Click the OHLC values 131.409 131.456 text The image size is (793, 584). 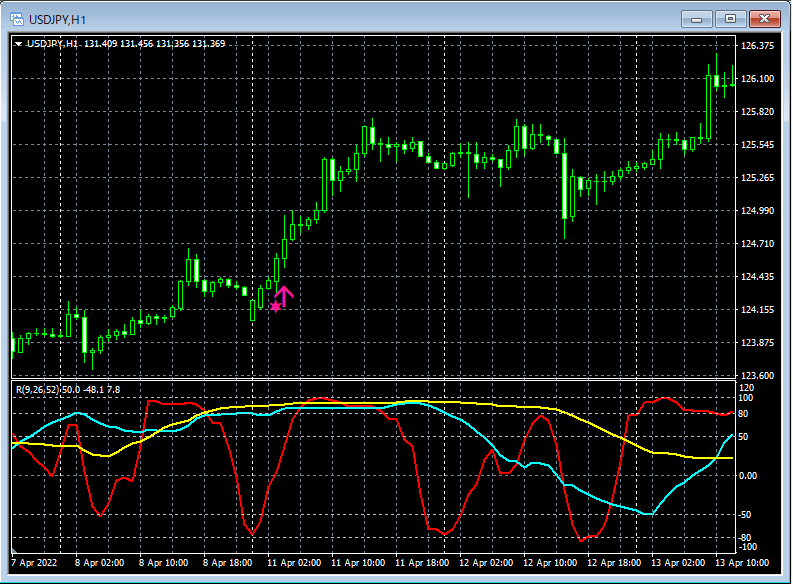pyautogui.click(x=118, y=44)
